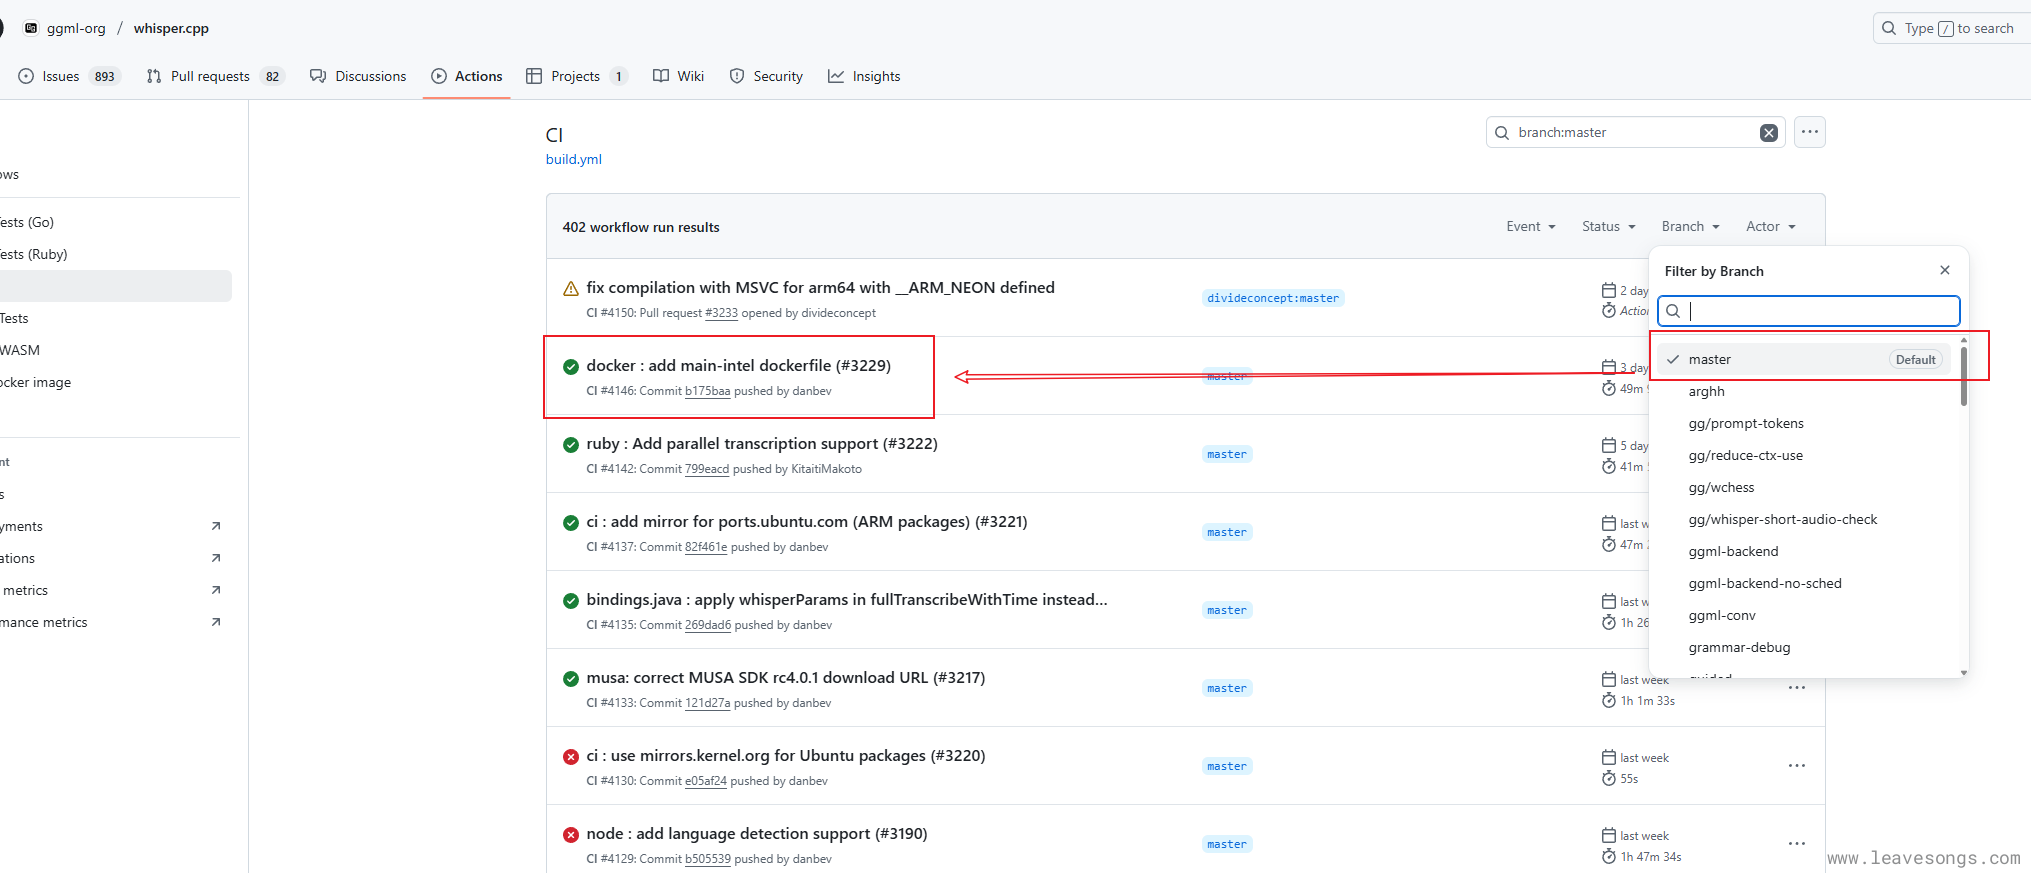Viewport: 2031px width, 873px height.
Task: Click the success icon of docker main-intel run
Action: [571, 367]
